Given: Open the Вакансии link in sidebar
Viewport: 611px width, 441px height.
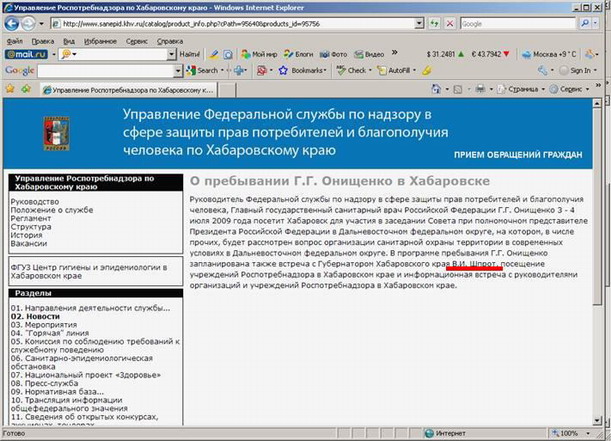Looking at the screenshot, I should coord(29,243).
